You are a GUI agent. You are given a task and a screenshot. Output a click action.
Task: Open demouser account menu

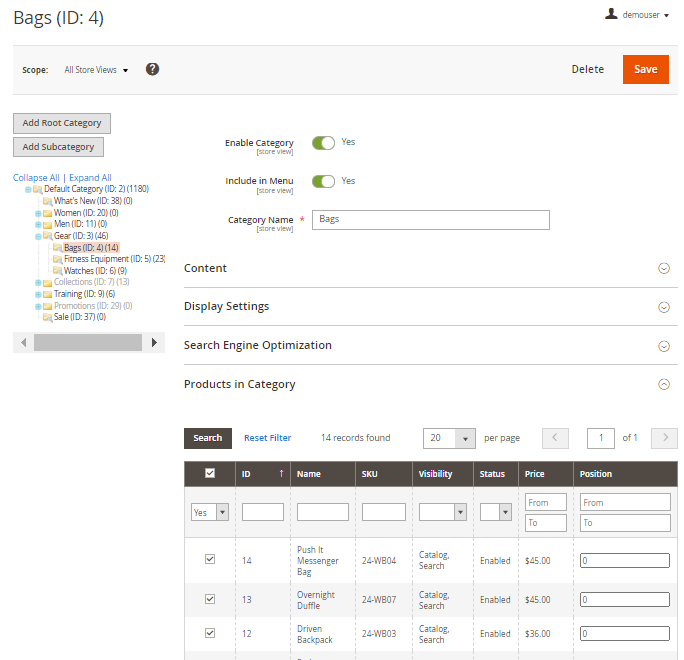(x=638, y=15)
